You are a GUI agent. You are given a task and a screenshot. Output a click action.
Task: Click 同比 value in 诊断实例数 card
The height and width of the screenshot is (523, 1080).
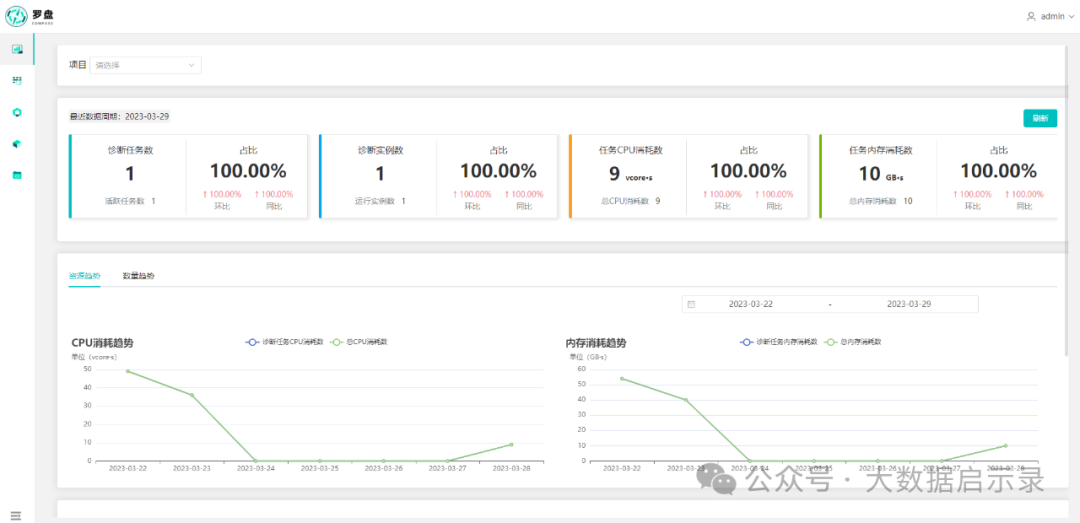coord(524,194)
